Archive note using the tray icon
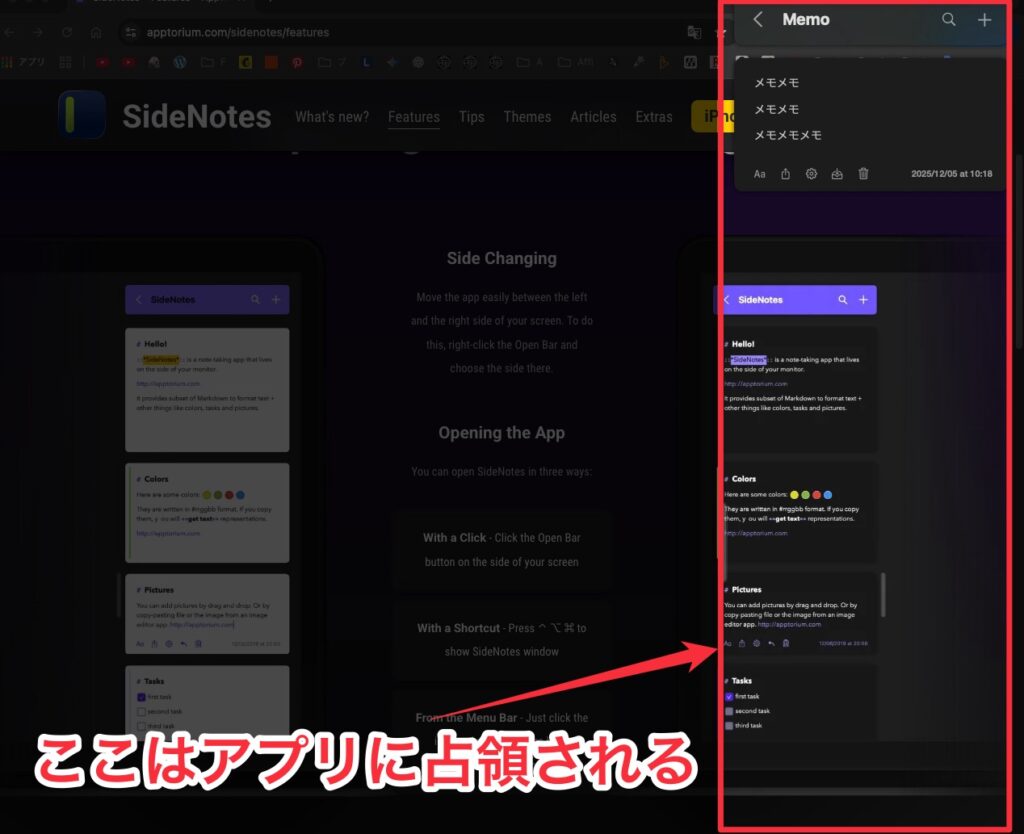 837,174
